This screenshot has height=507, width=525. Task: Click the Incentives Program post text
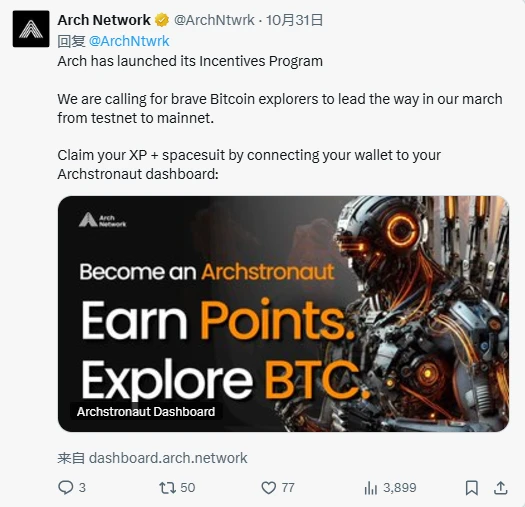[261, 61]
